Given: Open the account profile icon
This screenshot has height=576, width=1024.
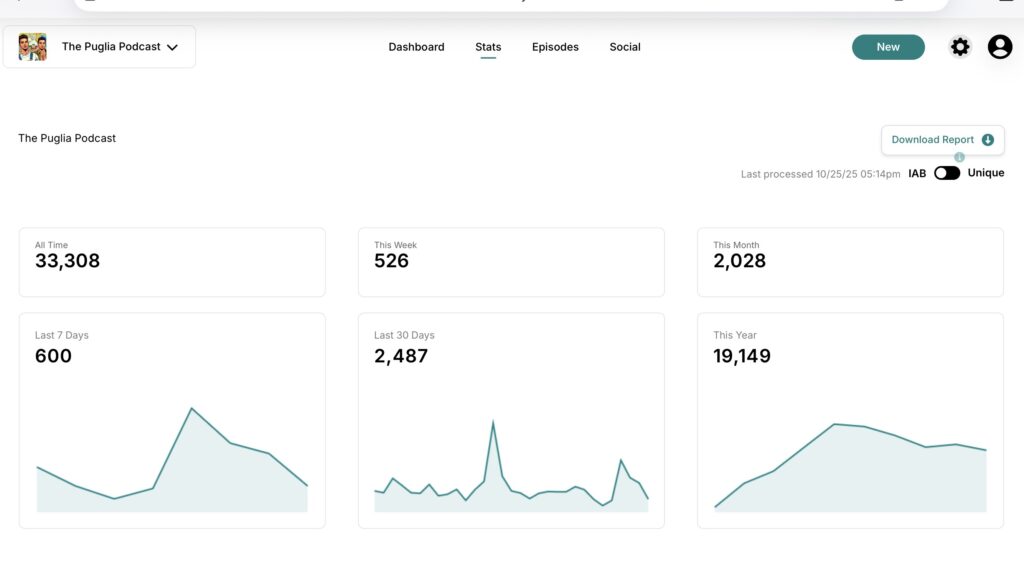Looking at the screenshot, I should click(x=1000, y=47).
